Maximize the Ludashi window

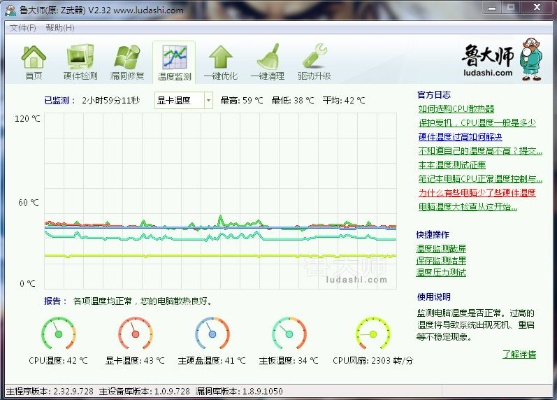point(511,8)
